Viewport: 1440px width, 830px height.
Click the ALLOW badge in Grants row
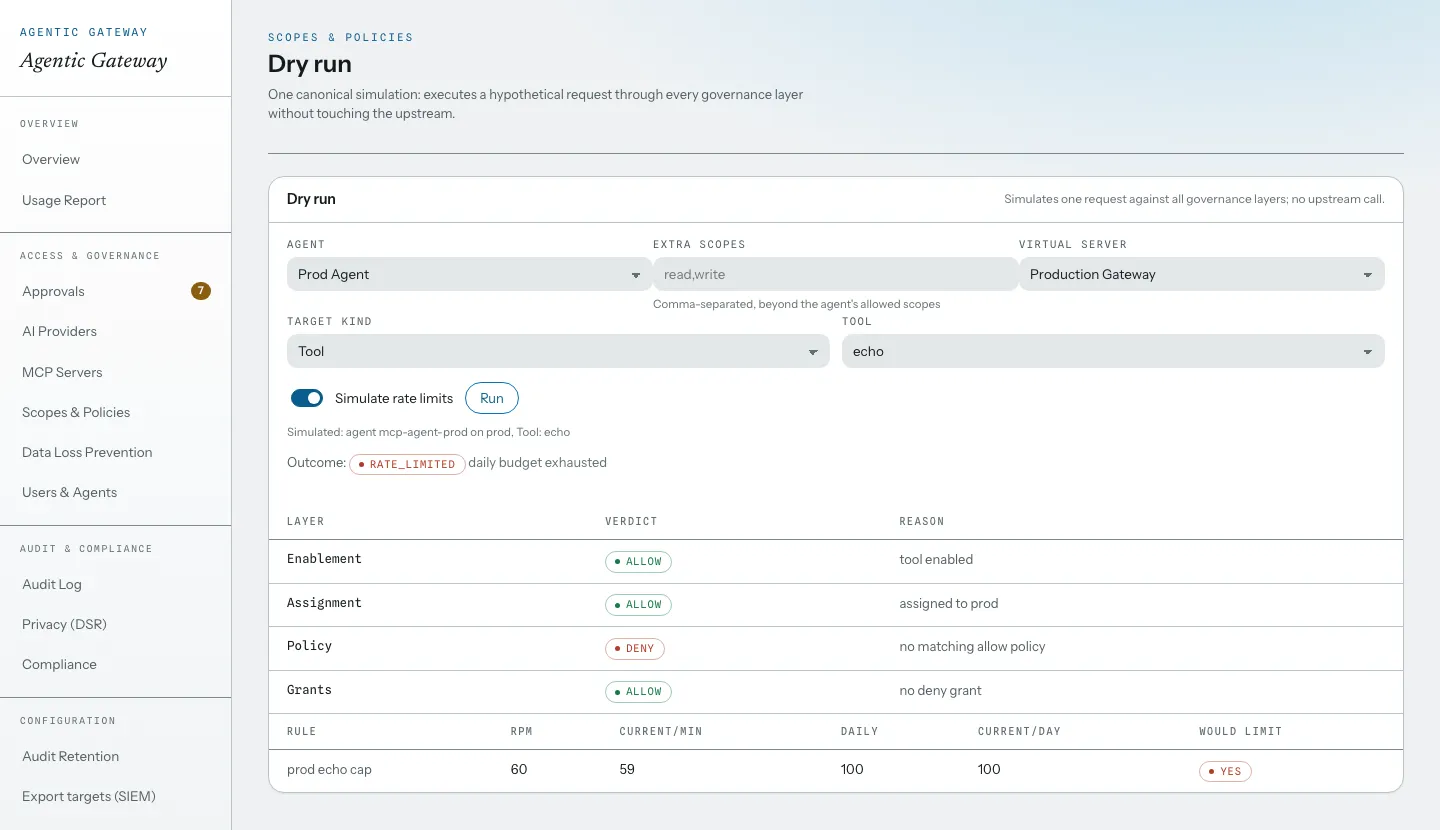coord(638,691)
